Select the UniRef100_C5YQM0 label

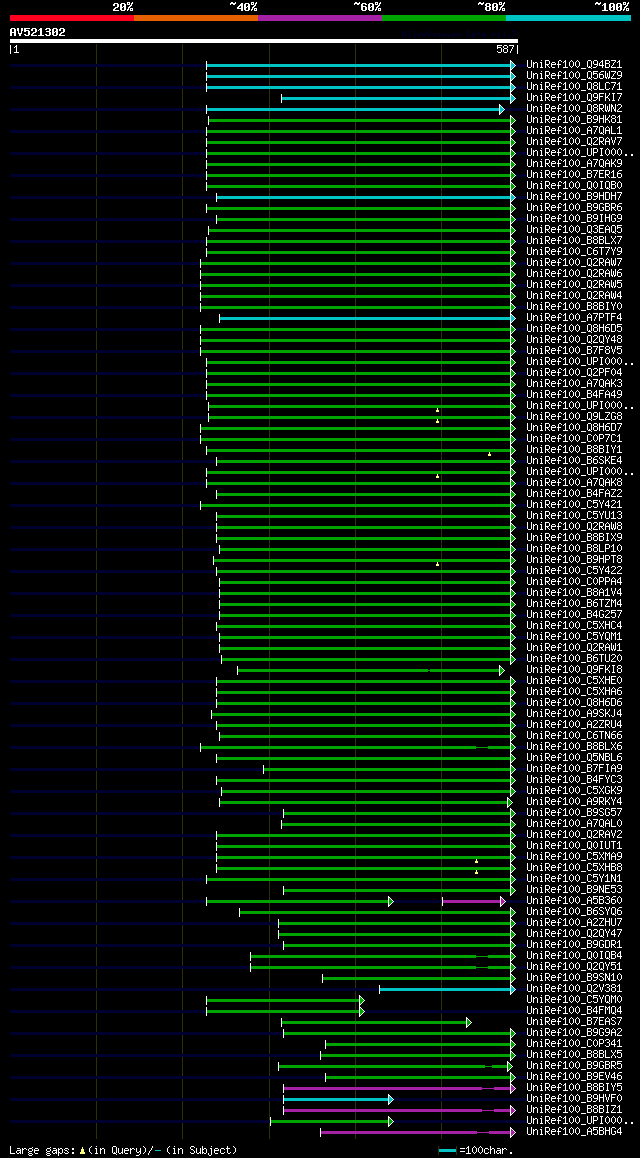tap(574, 1000)
